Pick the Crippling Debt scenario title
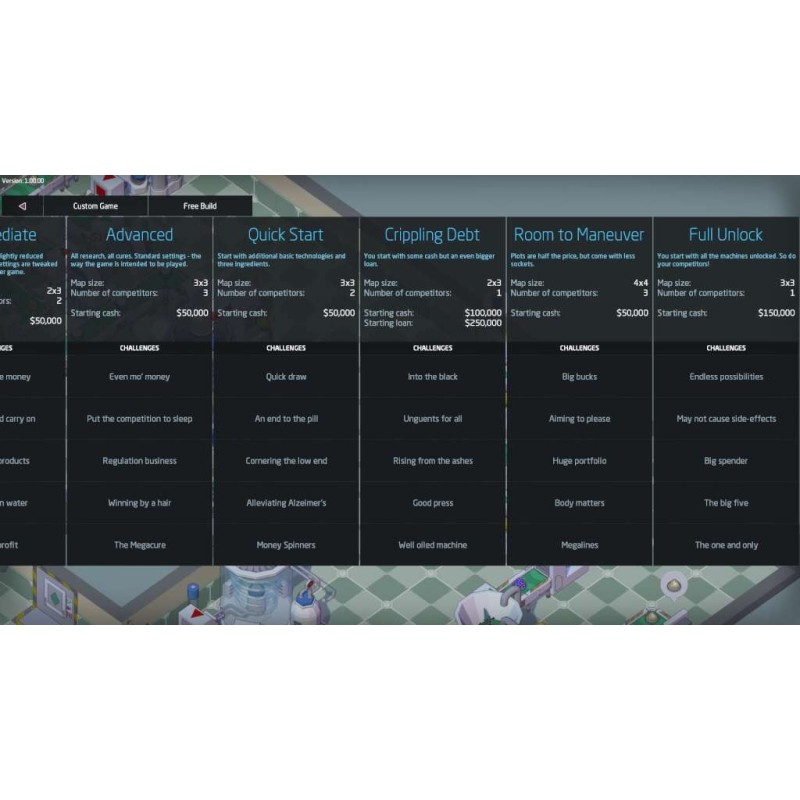800x800 pixels. 432,235
